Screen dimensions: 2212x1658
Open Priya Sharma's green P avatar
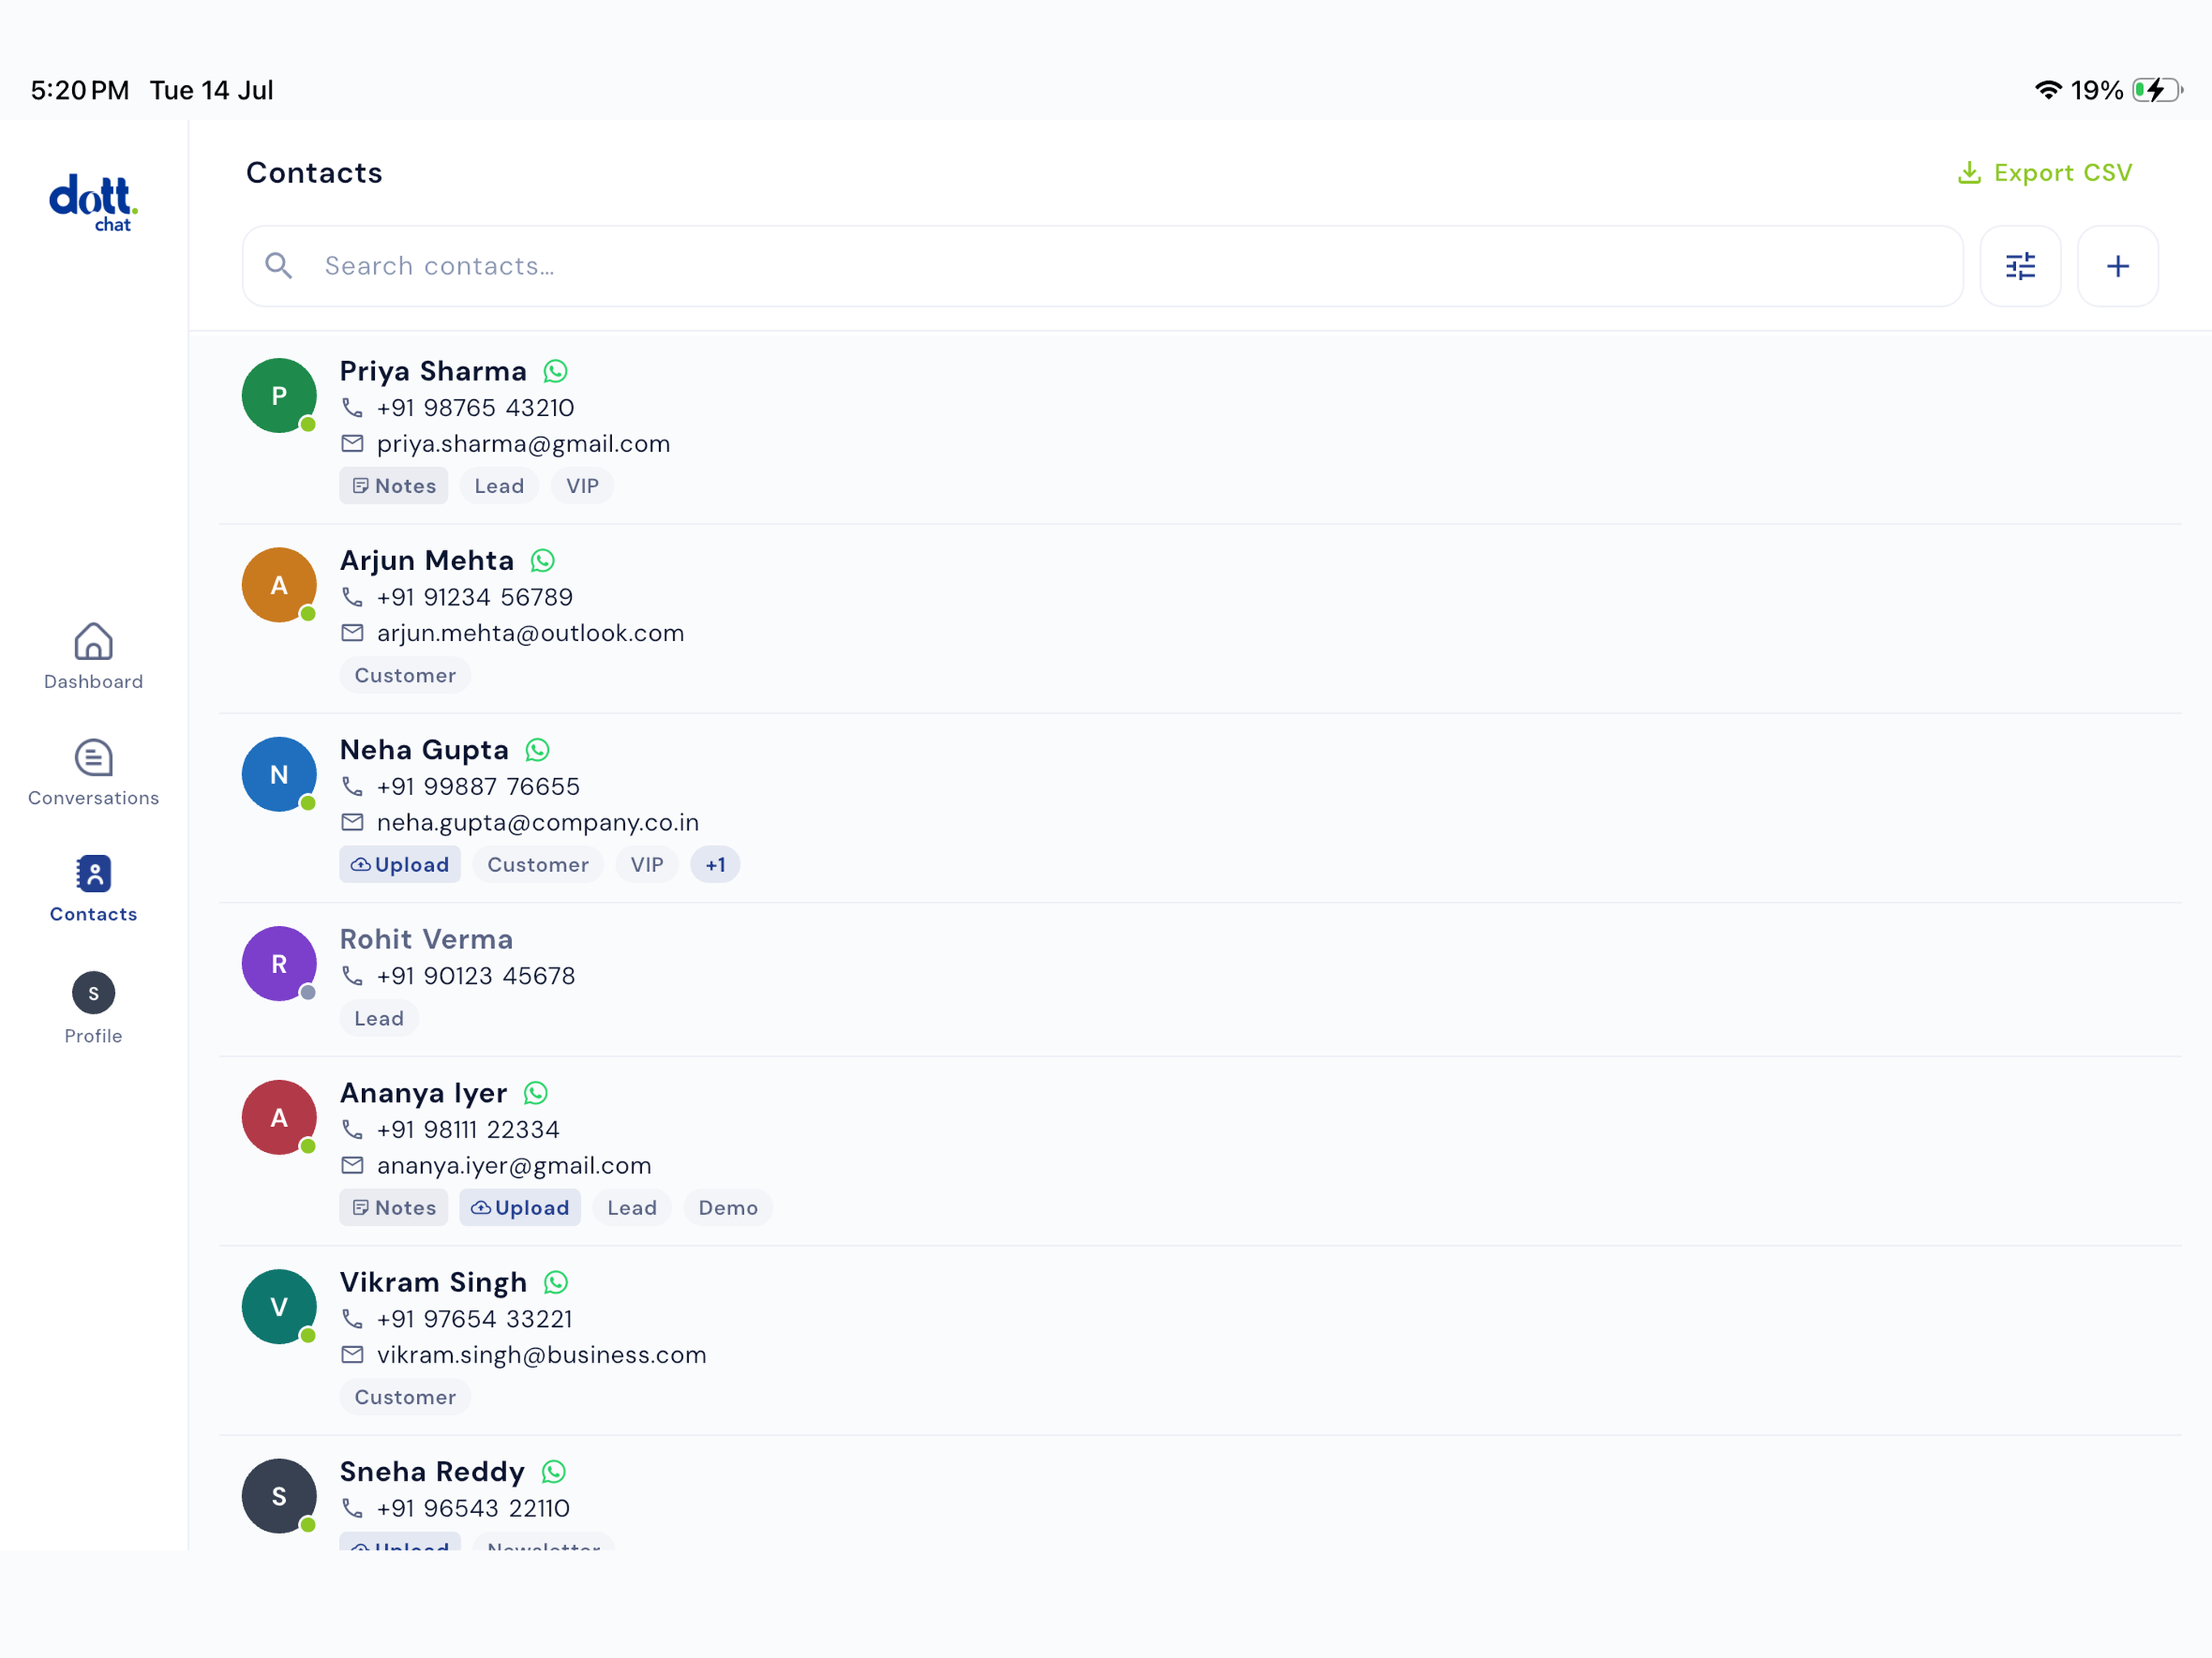tap(279, 396)
